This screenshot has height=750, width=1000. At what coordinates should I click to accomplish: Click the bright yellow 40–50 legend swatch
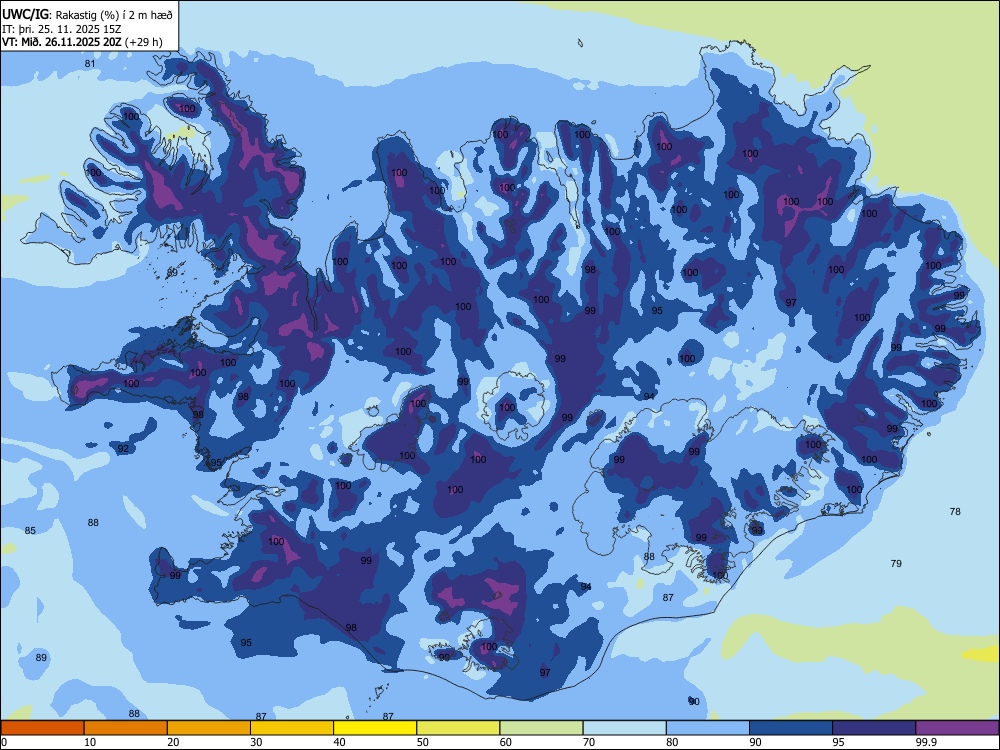pos(375,728)
